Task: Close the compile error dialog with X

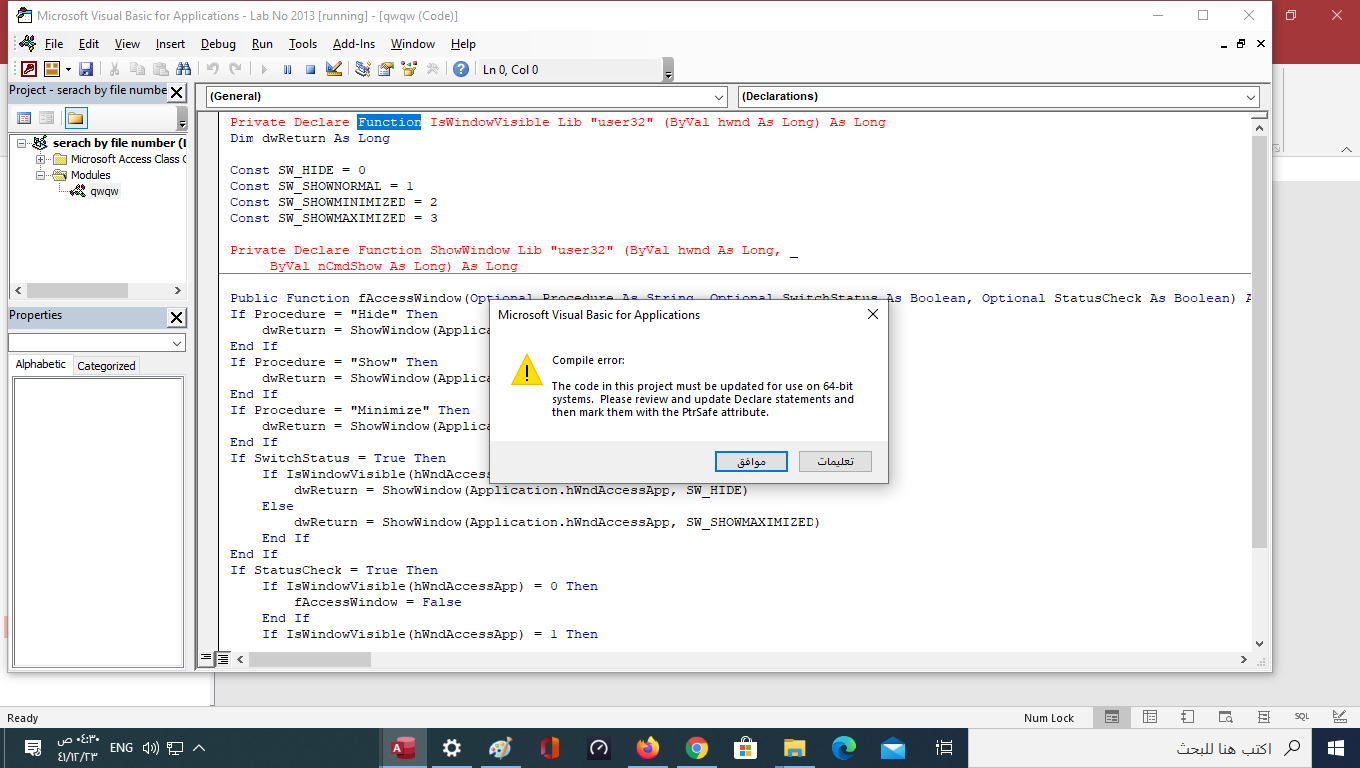Action: pyautogui.click(x=872, y=314)
